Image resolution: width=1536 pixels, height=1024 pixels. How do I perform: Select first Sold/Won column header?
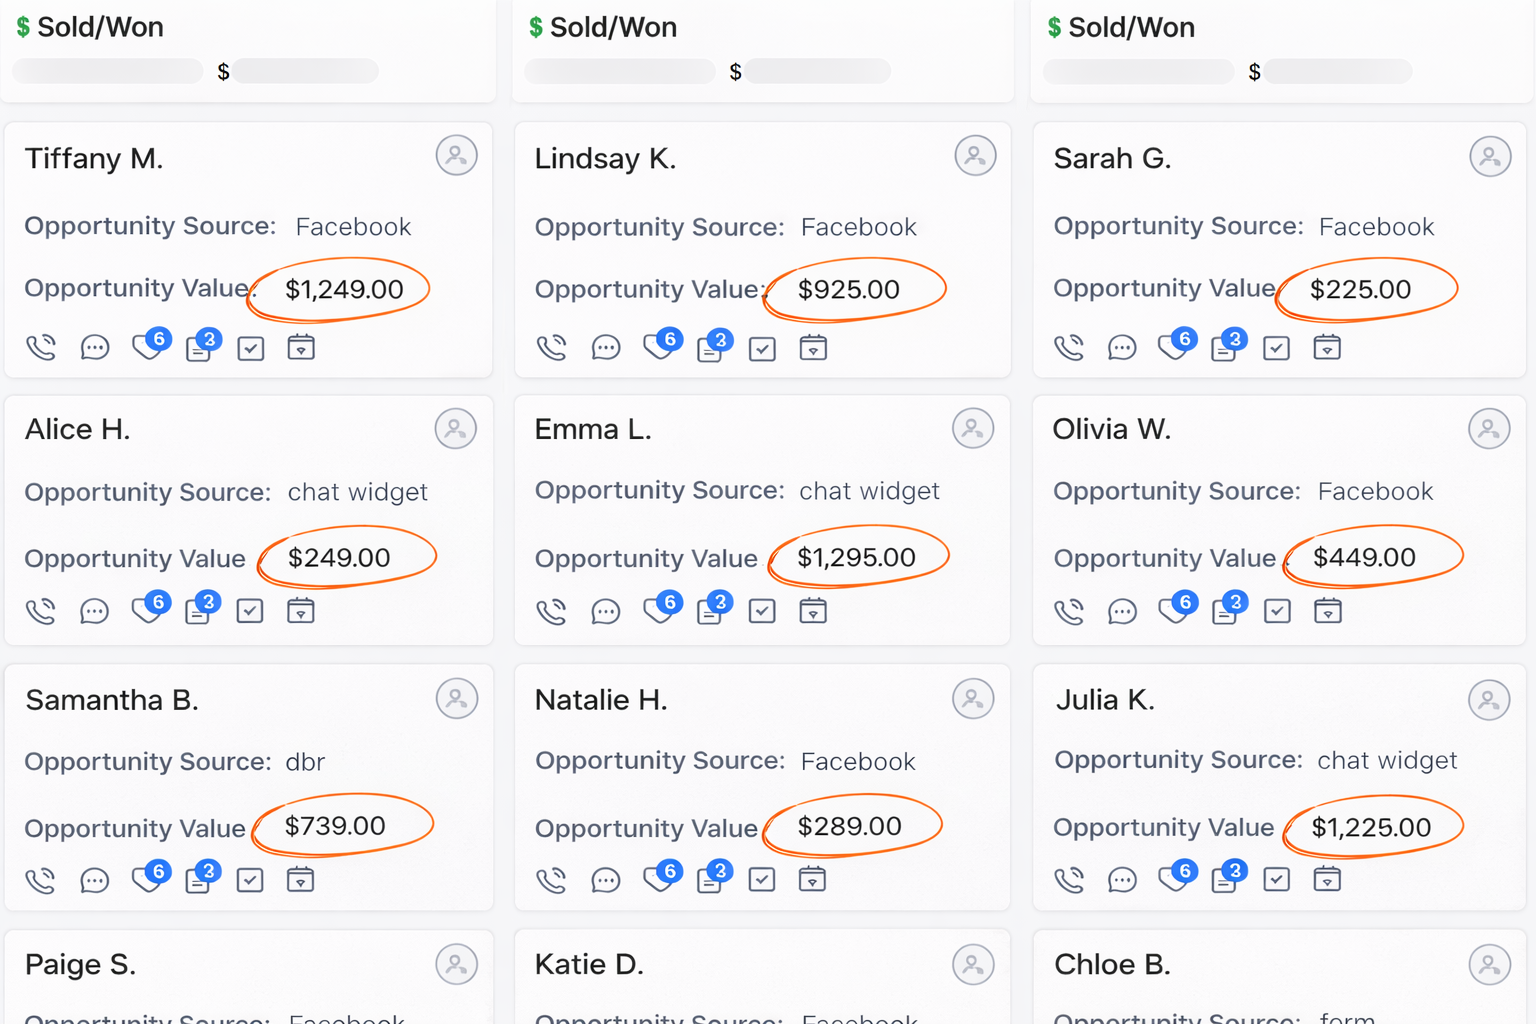100,28
